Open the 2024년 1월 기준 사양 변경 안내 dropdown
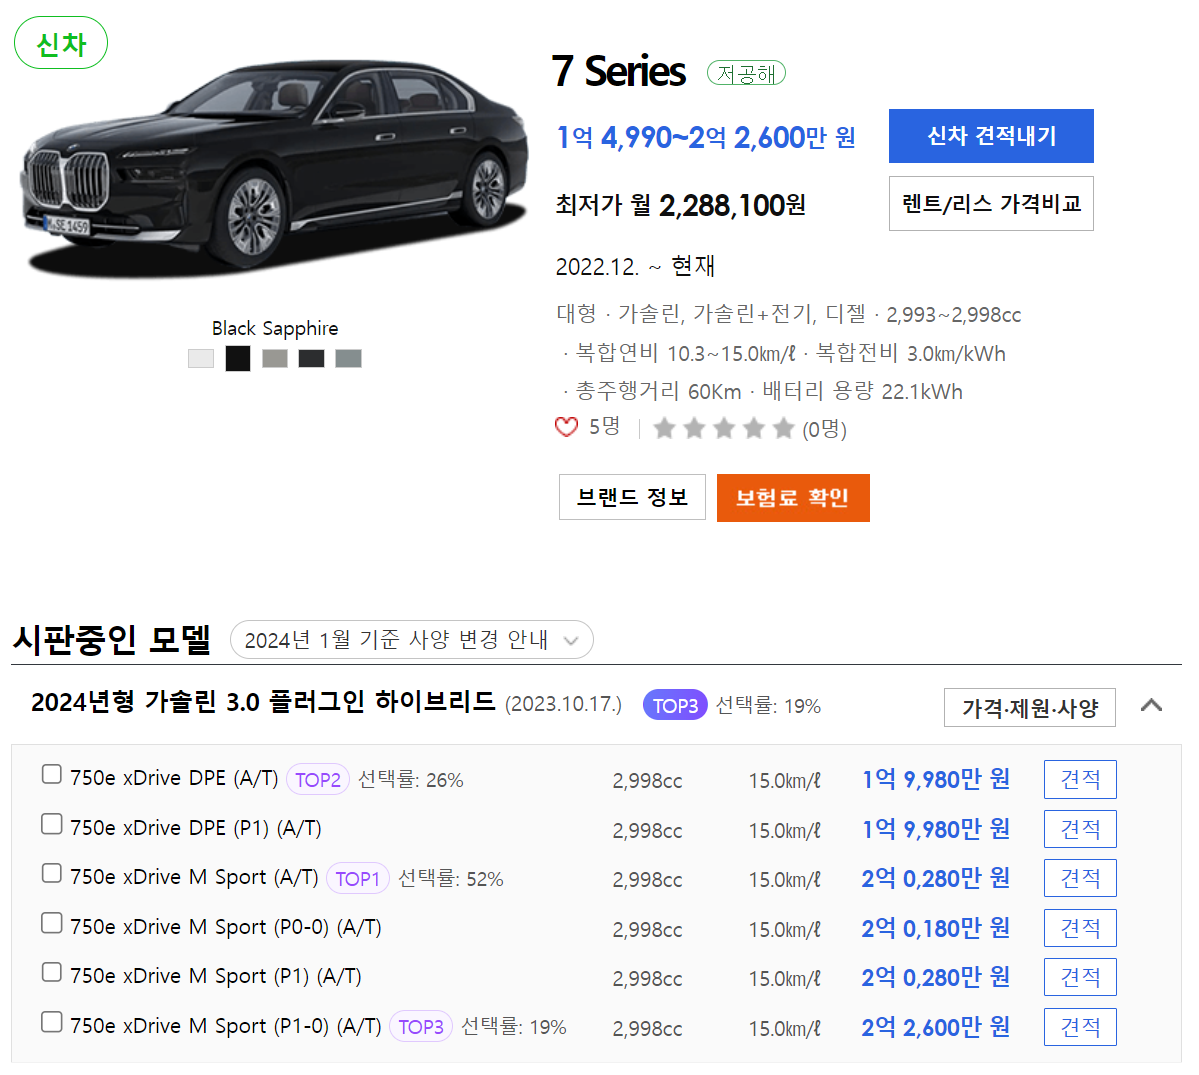This screenshot has height=1075, width=1199. pyautogui.click(x=411, y=640)
